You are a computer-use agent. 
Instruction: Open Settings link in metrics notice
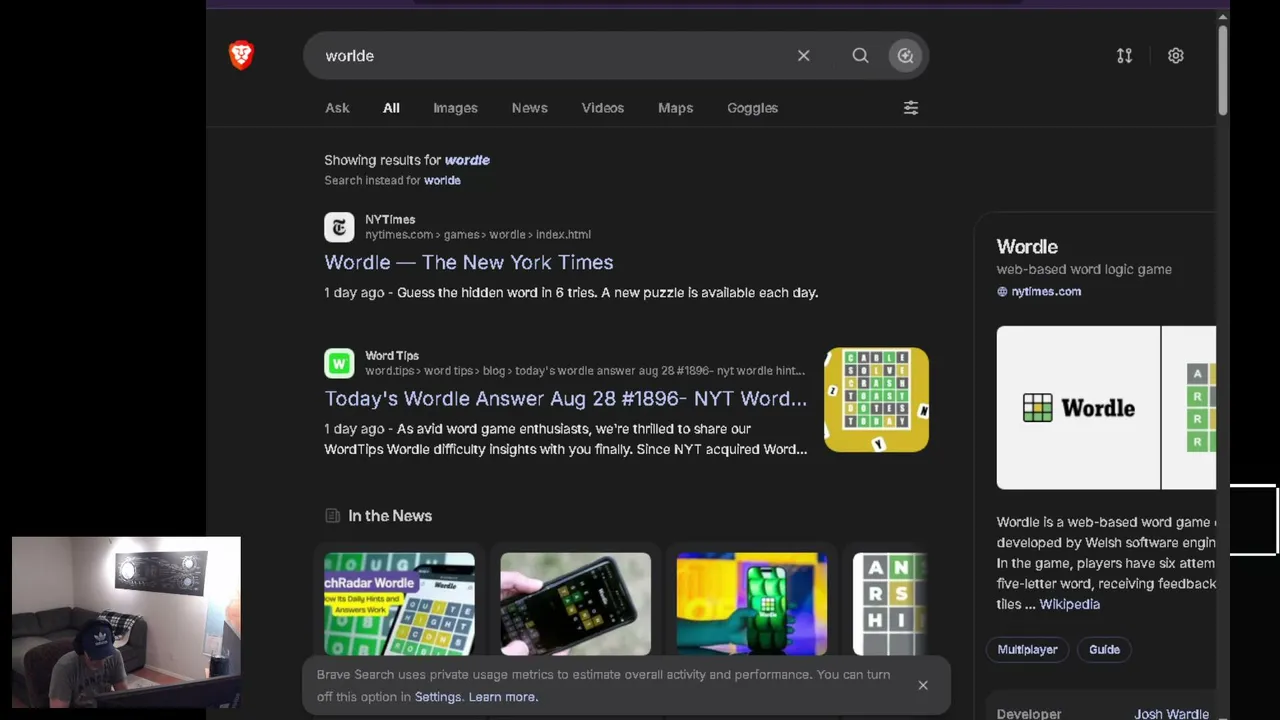(438, 697)
